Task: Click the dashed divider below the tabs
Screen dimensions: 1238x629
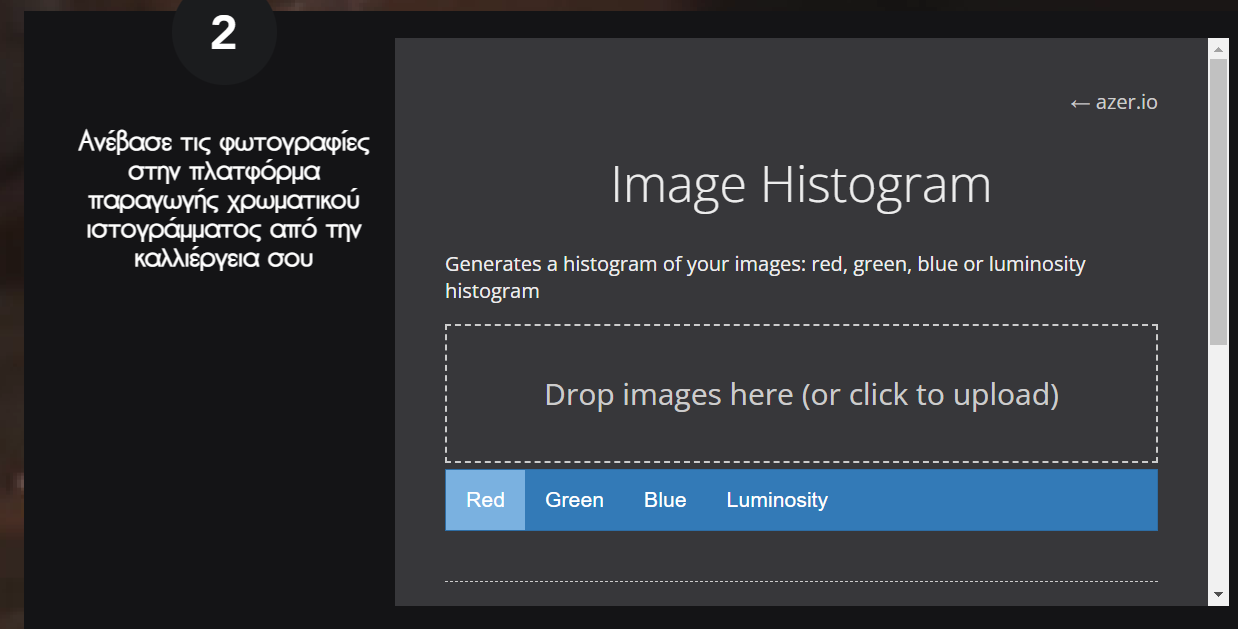Action: point(801,581)
